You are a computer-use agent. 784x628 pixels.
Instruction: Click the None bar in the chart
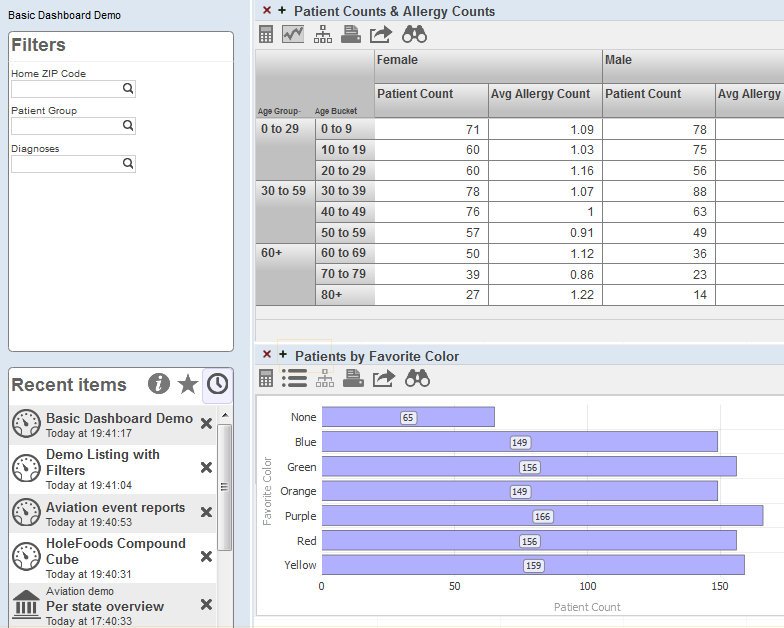(x=408, y=417)
